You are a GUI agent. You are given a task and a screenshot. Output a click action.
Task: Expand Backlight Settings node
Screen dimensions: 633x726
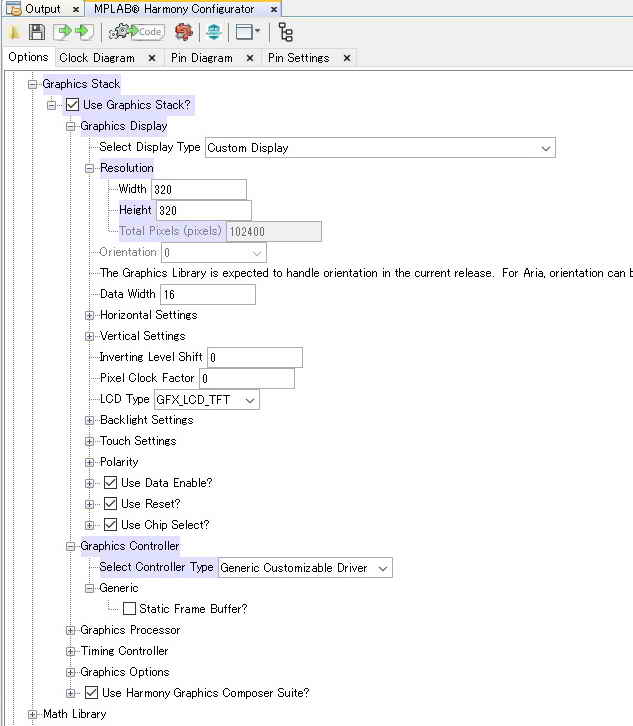click(x=89, y=420)
